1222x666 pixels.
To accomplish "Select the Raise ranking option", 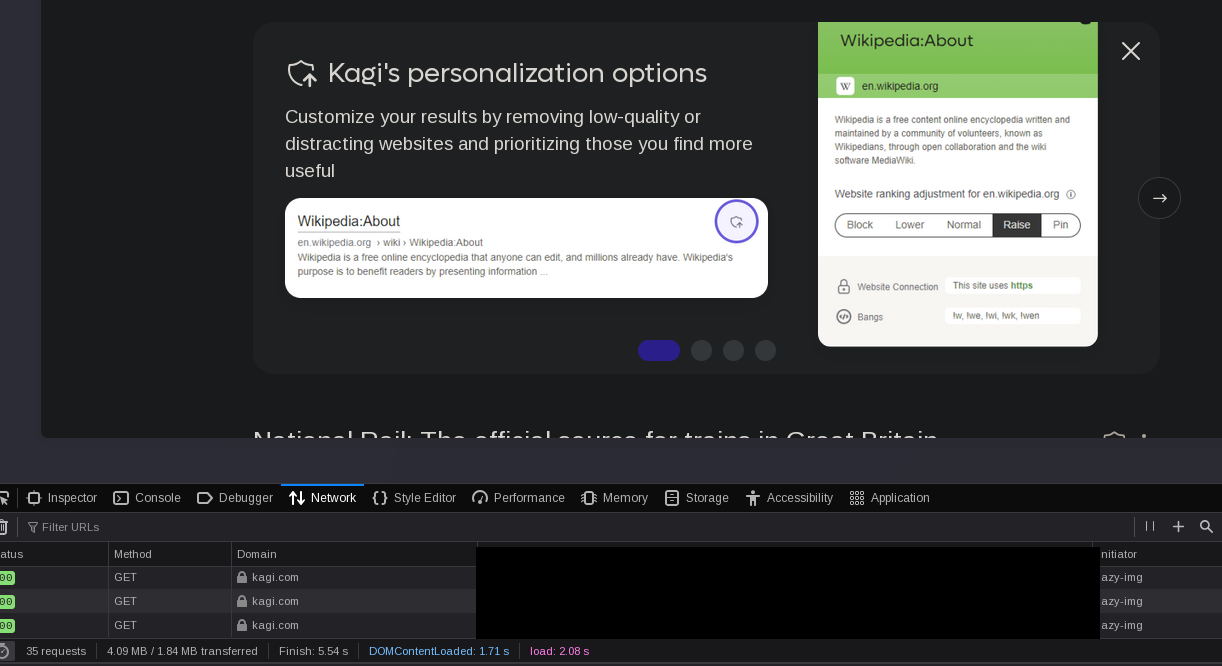I will pos(1016,225).
